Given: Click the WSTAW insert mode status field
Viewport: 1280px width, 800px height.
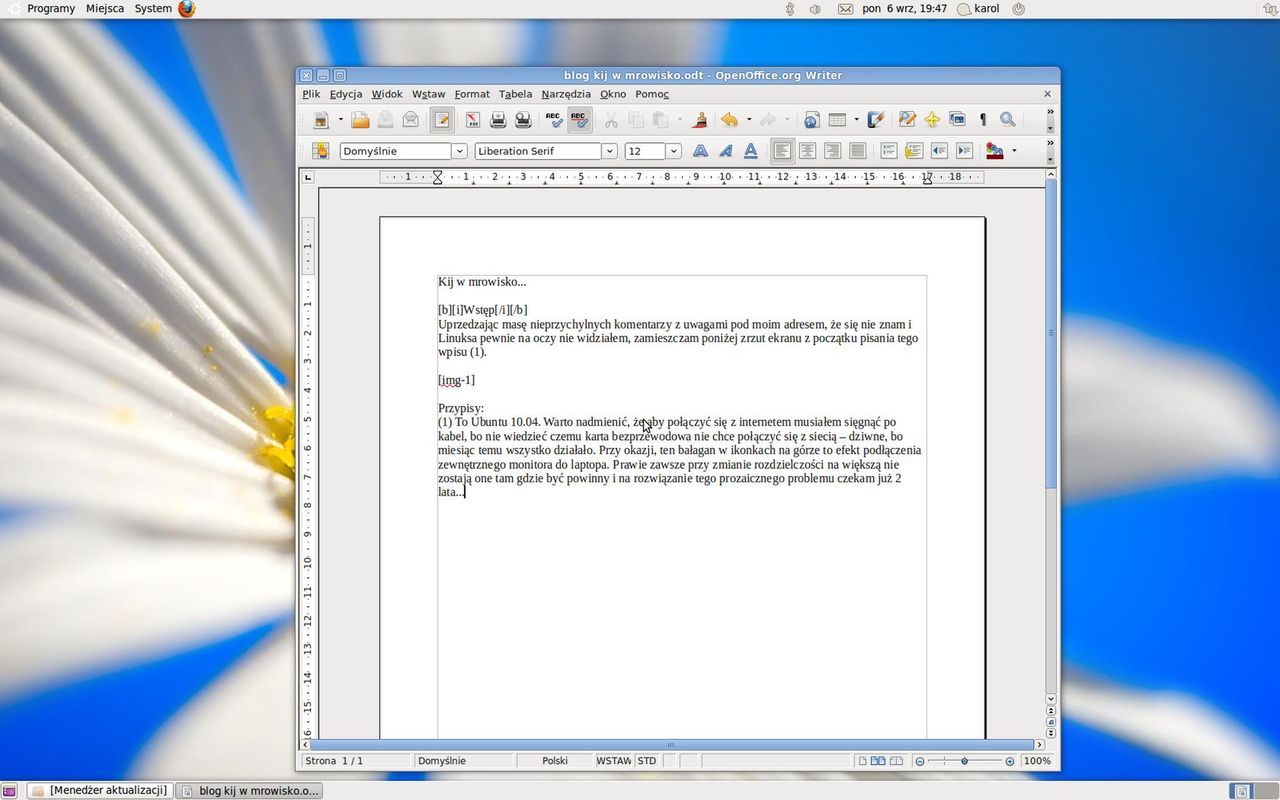Looking at the screenshot, I should tap(614, 761).
